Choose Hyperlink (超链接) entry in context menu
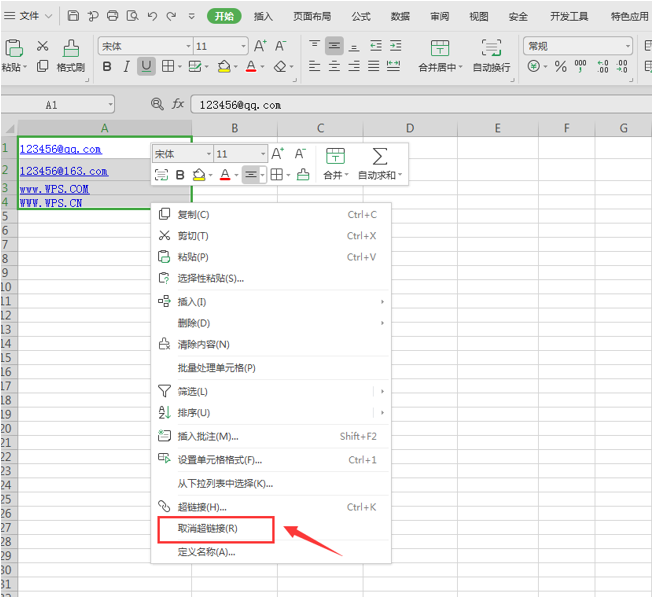The height and width of the screenshot is (601, 653). pyautogui.click(x=271, y=507)
